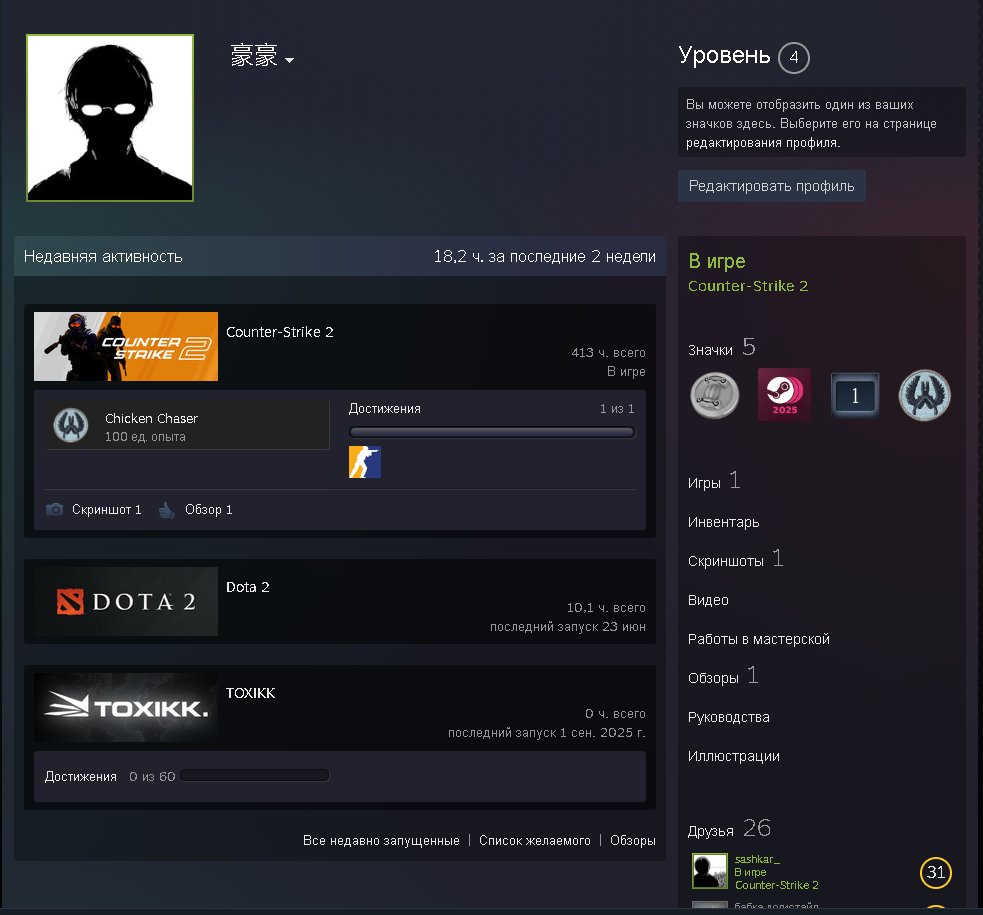The image size is (983, 915).
Task: Open Dota 2 game title
Action: pyautogui.click(x=248, y=587)
